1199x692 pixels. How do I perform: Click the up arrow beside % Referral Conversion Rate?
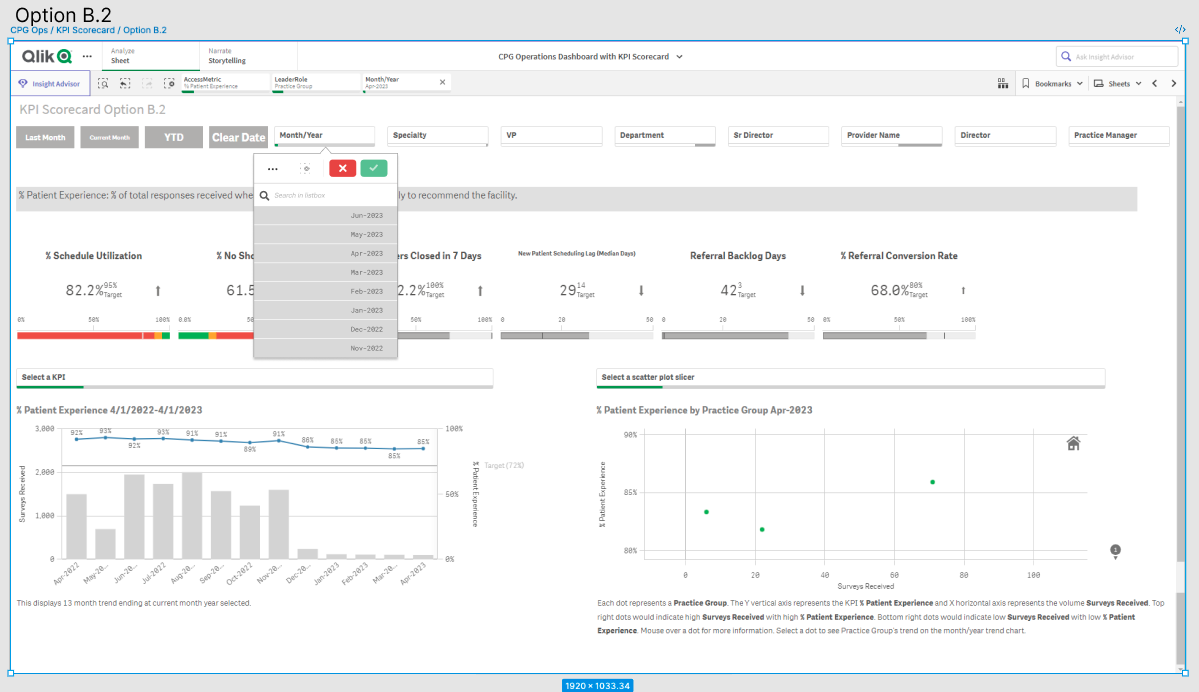(x=963, y=291)
